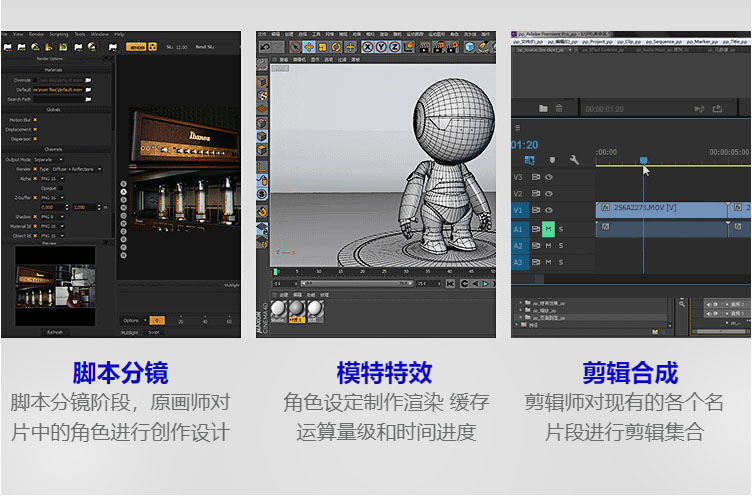Click the blue cube primitive icon in Cinema 4D
This screenshot has width=752, height=496.
(x=470, y=47)
